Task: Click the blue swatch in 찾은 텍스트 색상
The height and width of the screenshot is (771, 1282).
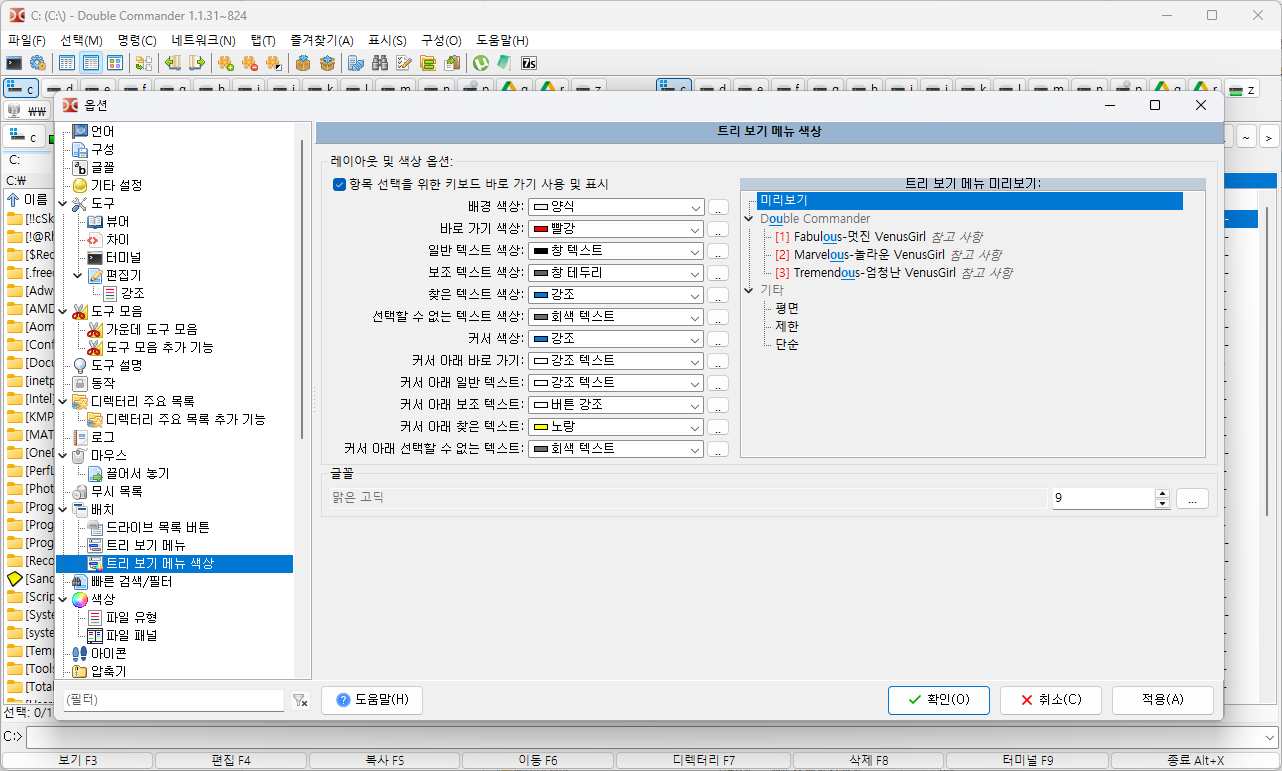Action: [541, 295]
